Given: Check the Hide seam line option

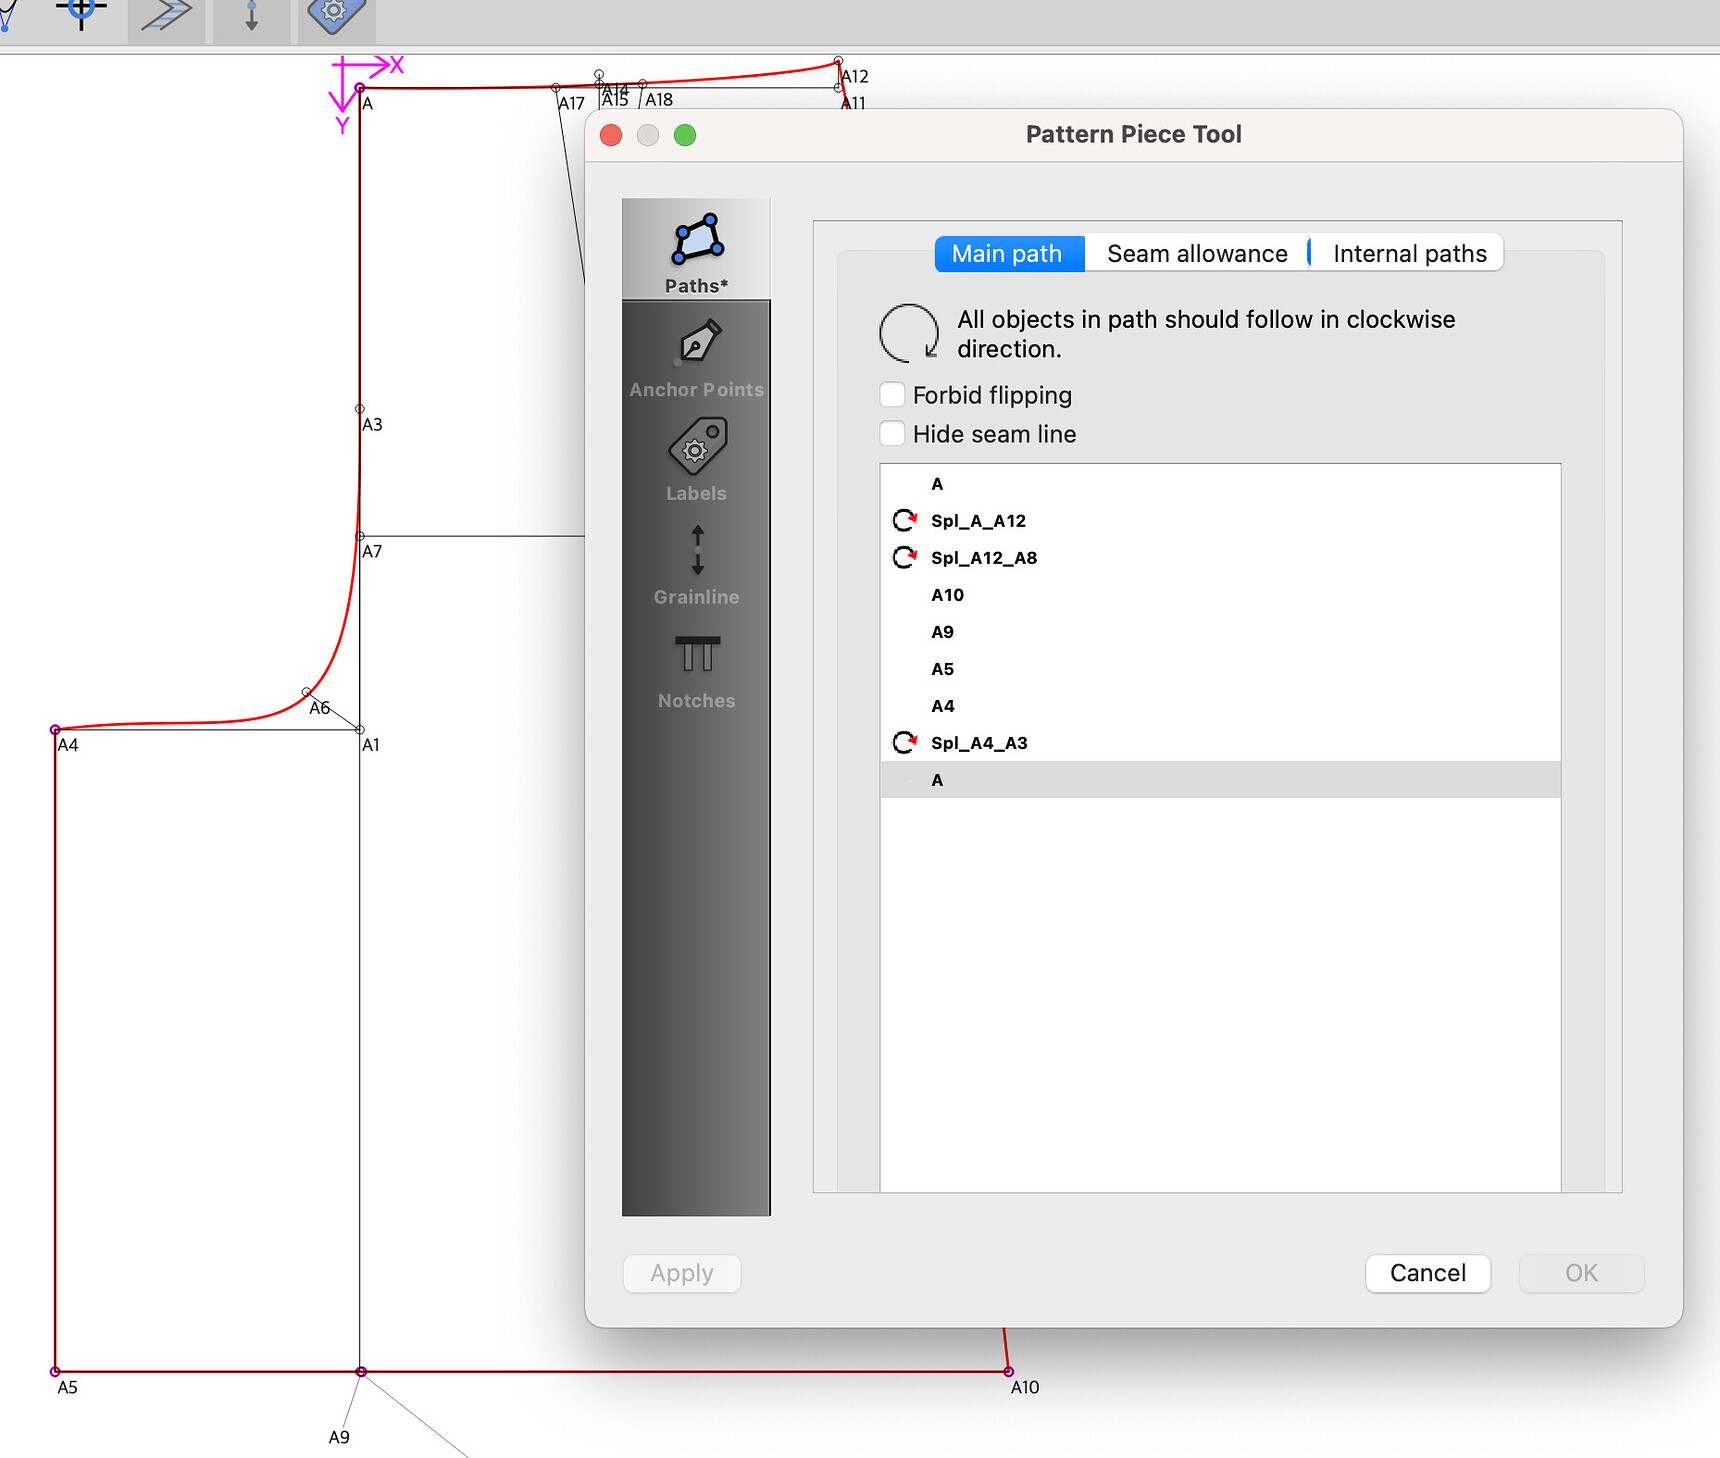Looking at the screenshot, I should [891, 433].
